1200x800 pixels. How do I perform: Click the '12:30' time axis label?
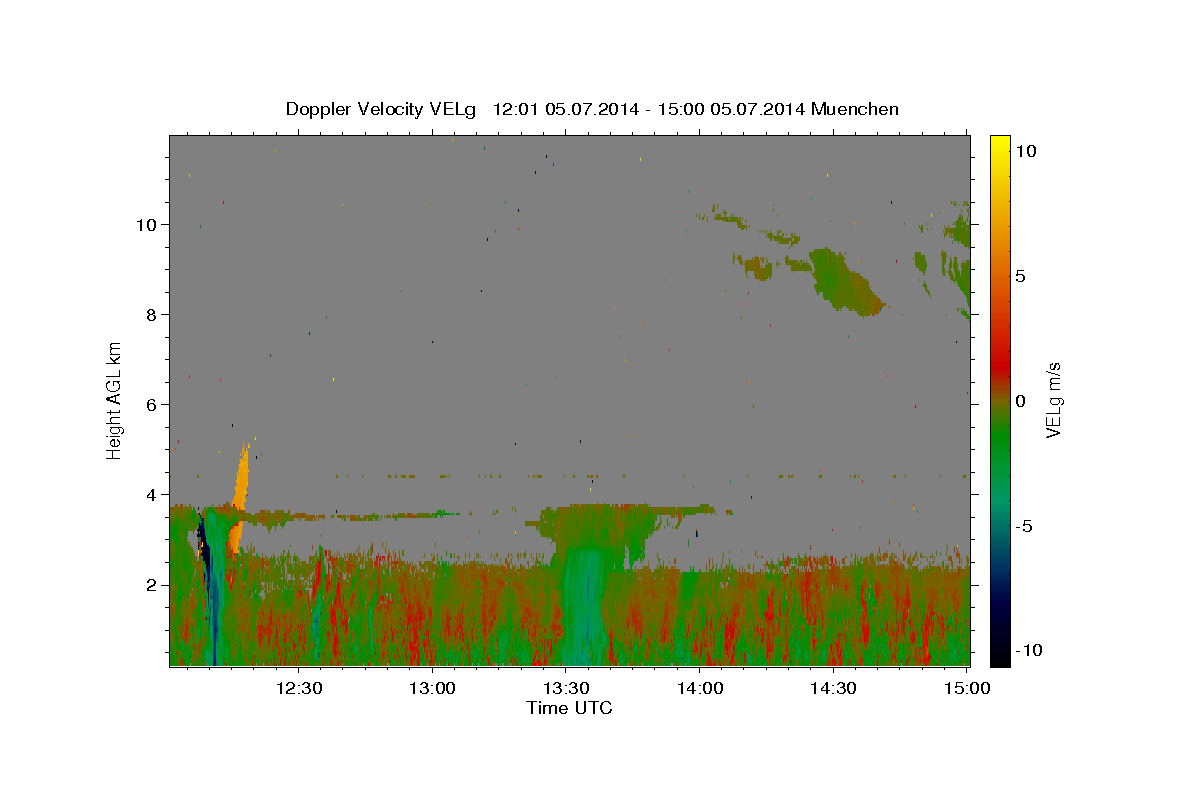(298, 689)
